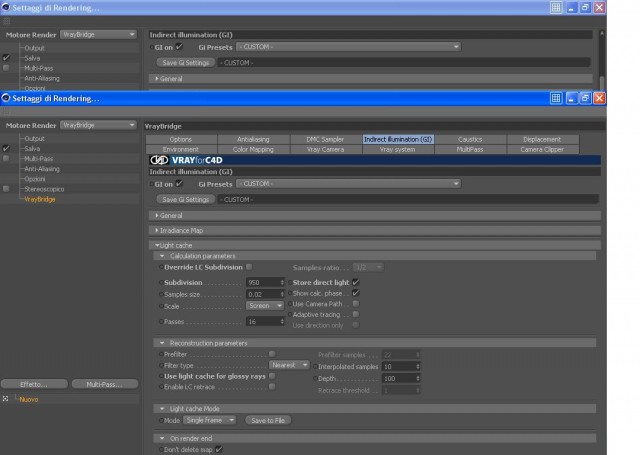The height and width of the screenshot is (455, 640).
Task: Collapse Light cache Mode group
Action: coord(375,408)
